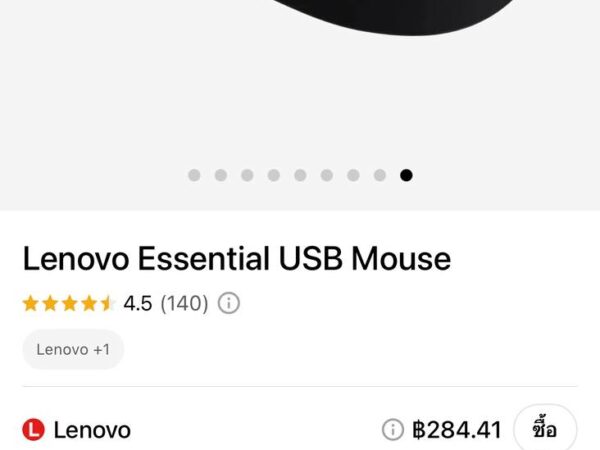Select the second image carousel dot
The image size is (600, 450).
pyautogui.click(x=221, y=175)
